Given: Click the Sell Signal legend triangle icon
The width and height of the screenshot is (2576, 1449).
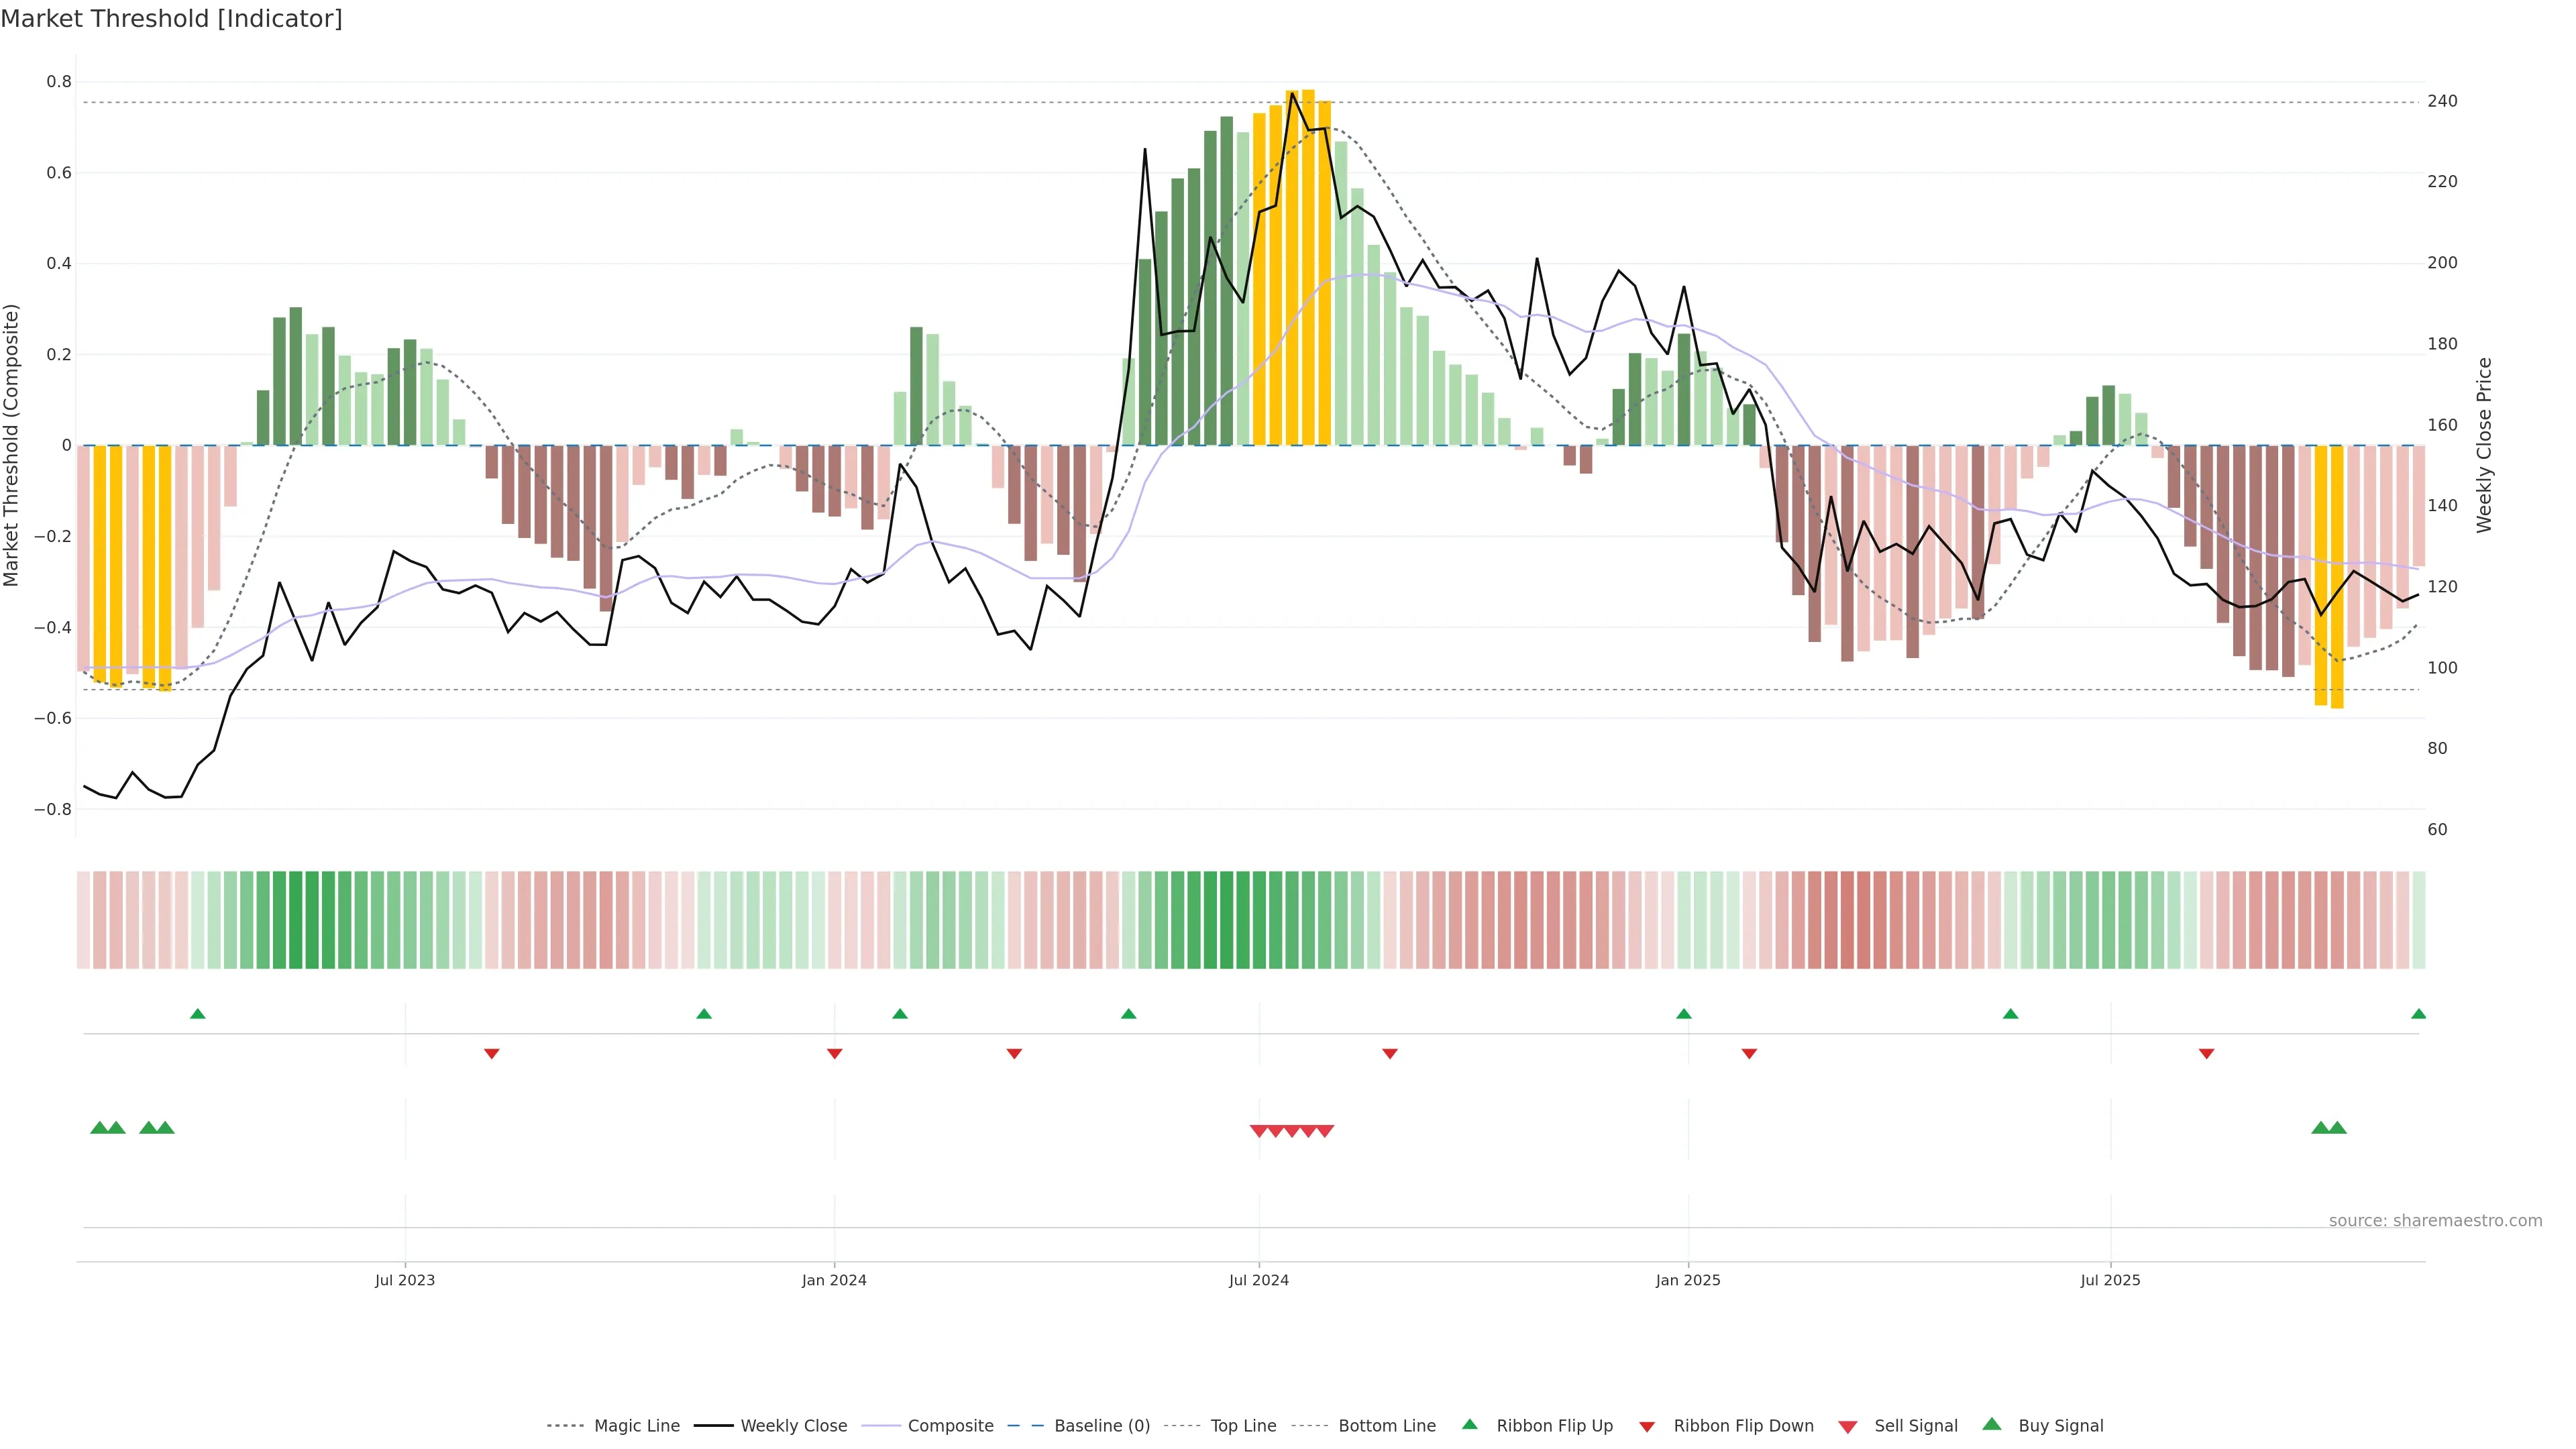Looking at the screenshot, I should [1848, 1427].
